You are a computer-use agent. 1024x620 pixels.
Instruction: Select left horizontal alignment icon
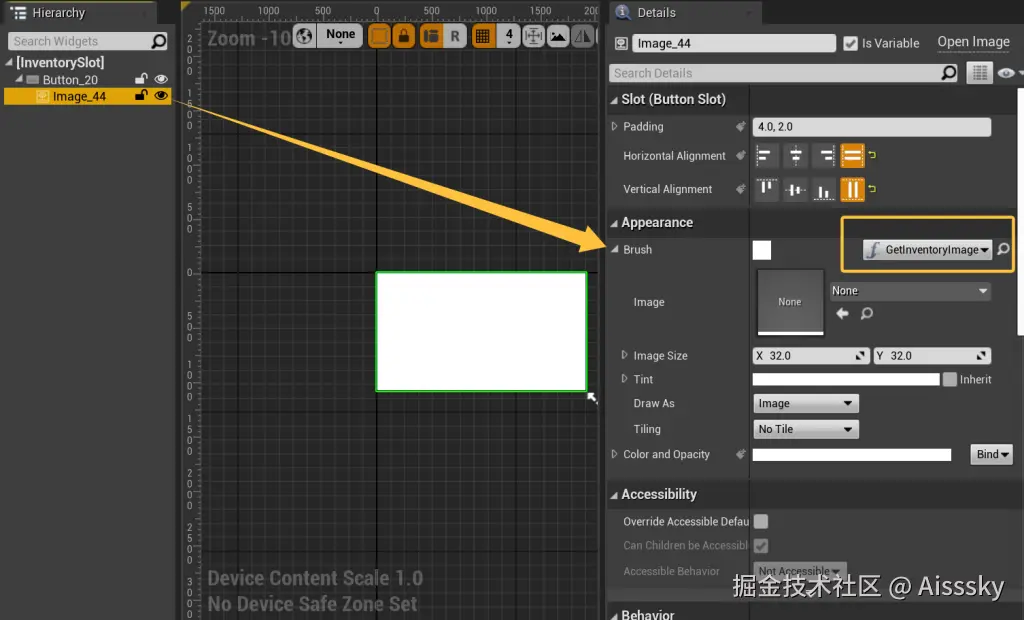[766, 155]
